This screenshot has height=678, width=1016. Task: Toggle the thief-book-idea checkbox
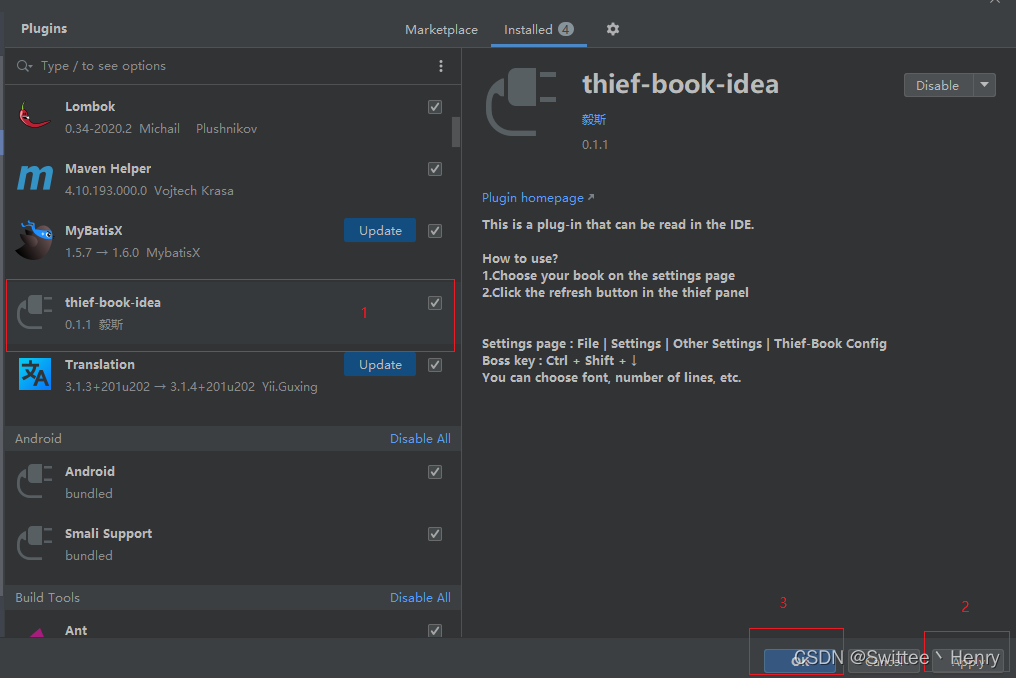[x=435, y=303]
